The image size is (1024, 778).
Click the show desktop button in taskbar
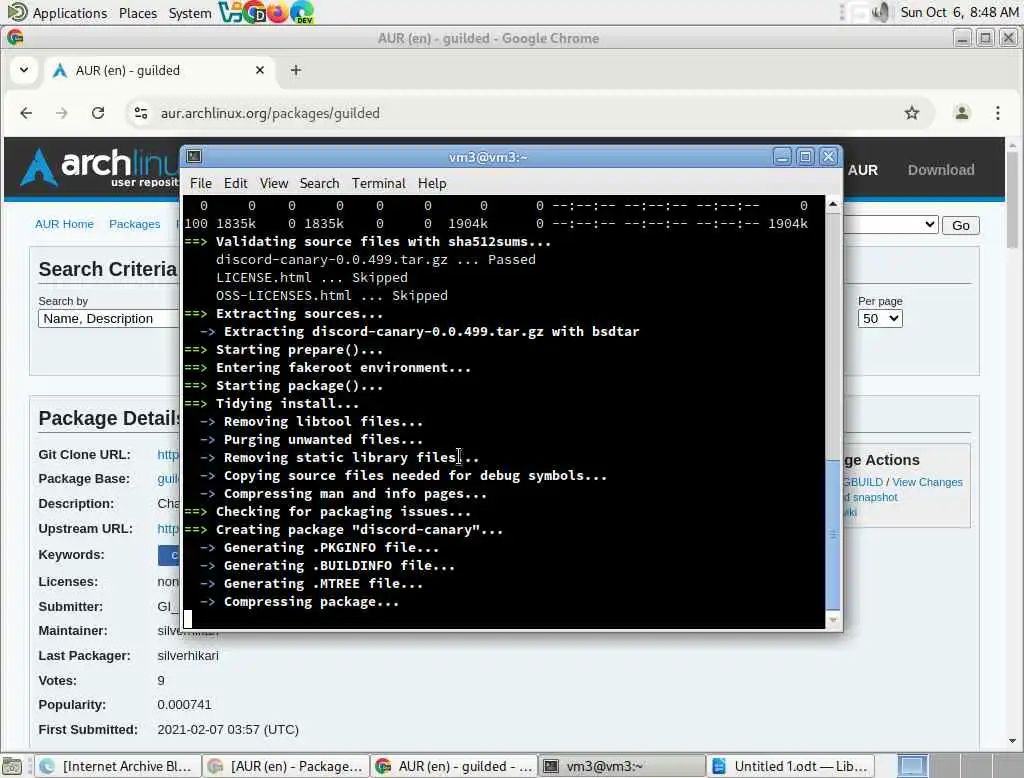click(x=12, y=766)
